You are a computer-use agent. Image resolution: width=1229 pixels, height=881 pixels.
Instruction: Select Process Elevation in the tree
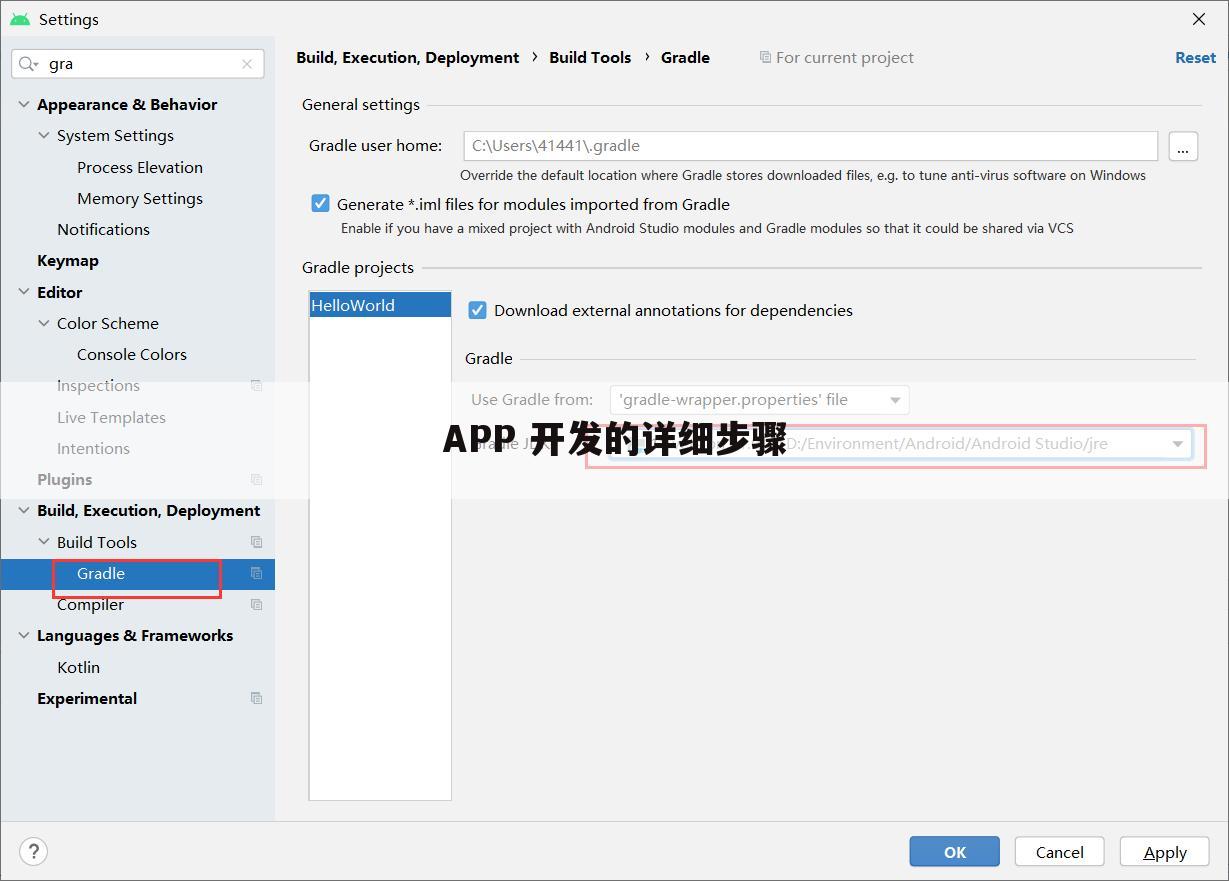click(140, 167)
